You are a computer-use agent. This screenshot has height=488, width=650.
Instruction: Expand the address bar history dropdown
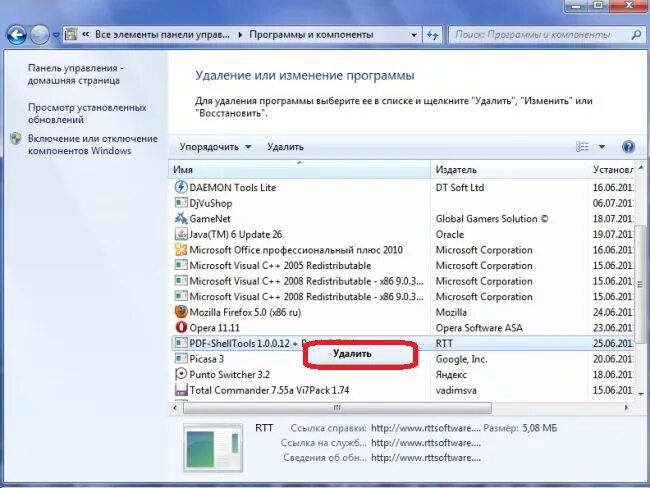[414, 35]
